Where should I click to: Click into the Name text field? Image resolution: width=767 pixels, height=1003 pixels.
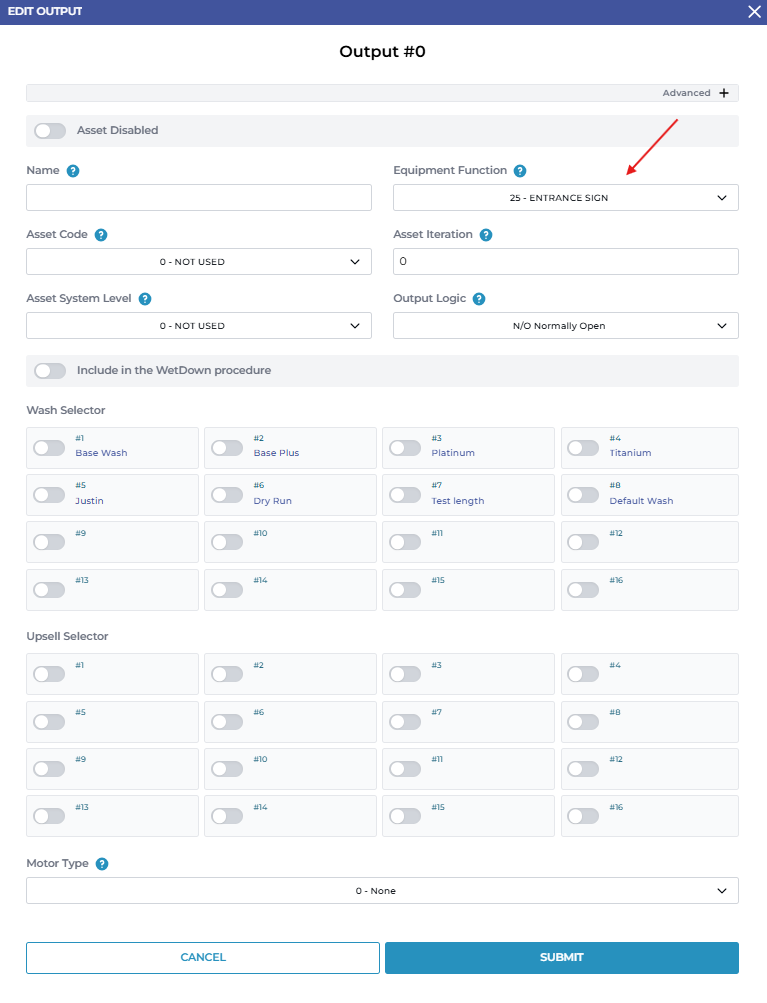(199, 198)
